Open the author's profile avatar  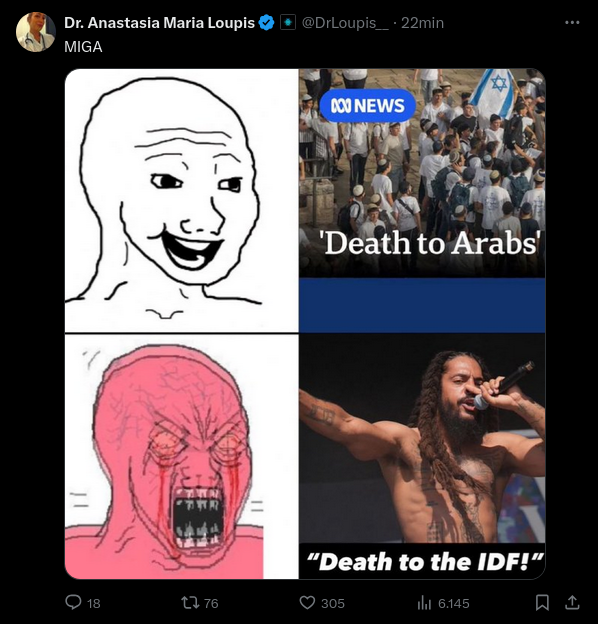point(35,32)
